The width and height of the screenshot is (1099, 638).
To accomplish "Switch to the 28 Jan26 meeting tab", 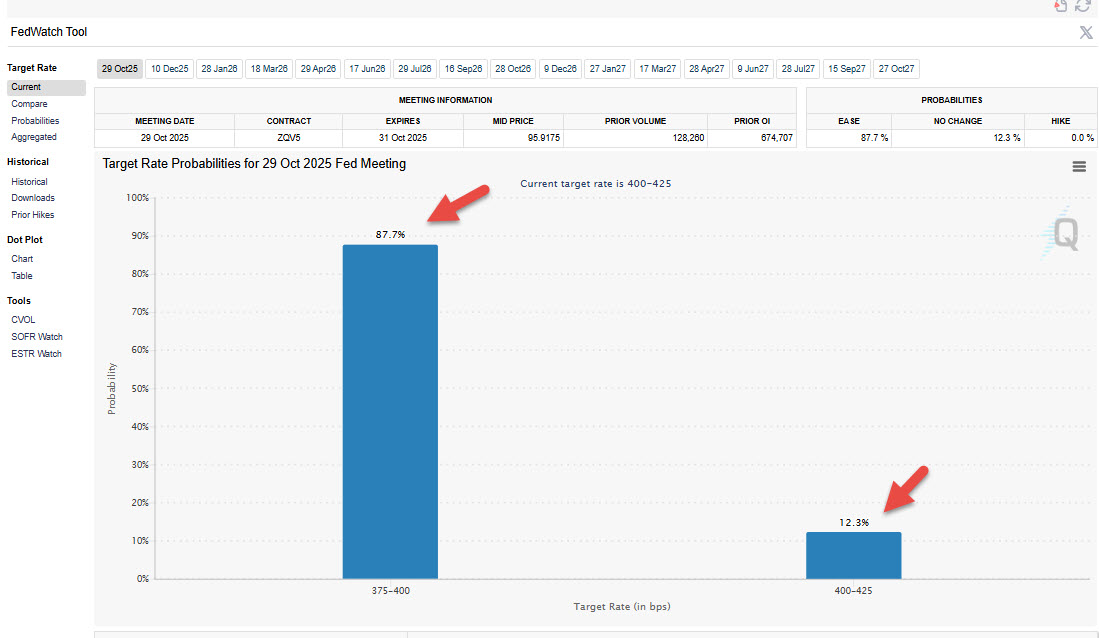I will pyautogui.click(x=219, y=69).
